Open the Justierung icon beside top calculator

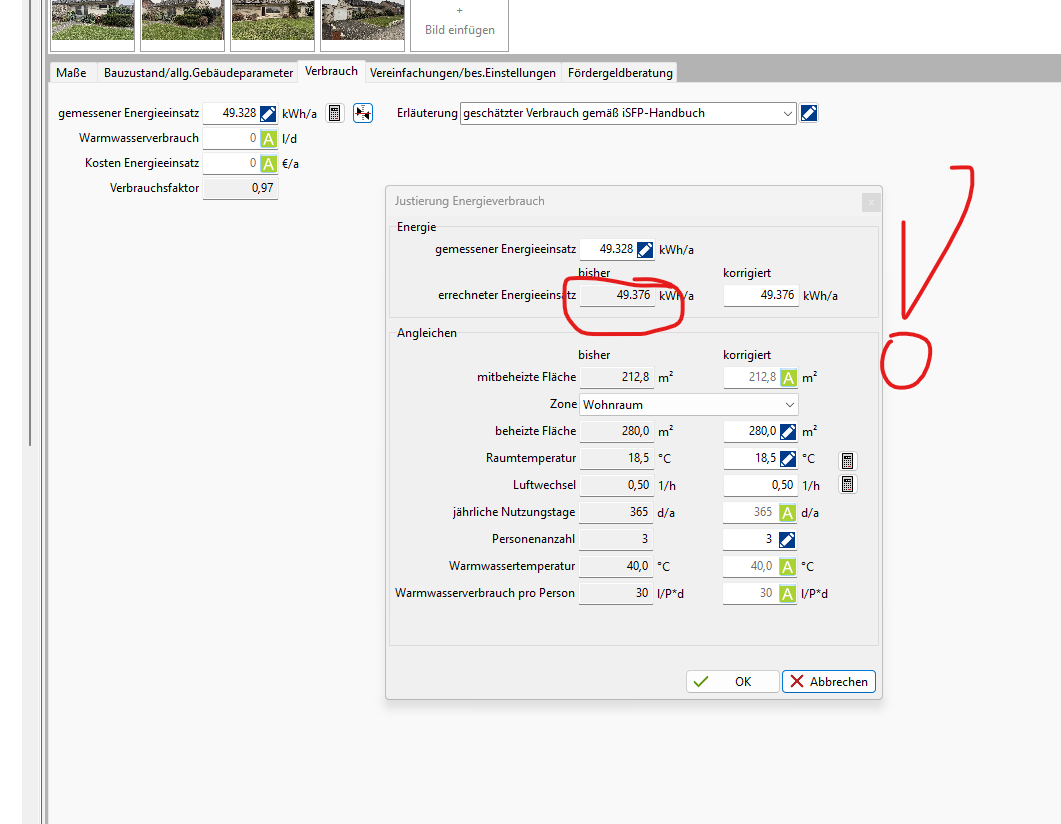363,114
